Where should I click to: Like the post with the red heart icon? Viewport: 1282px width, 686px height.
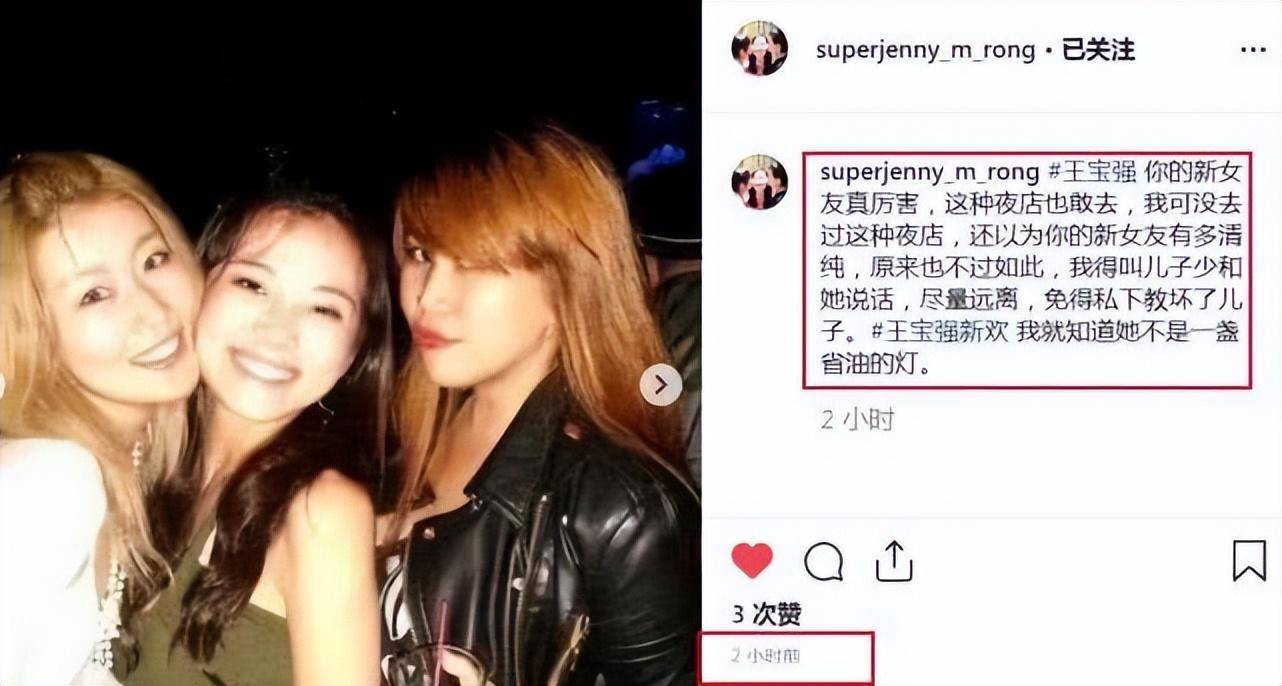pos(752,561)
